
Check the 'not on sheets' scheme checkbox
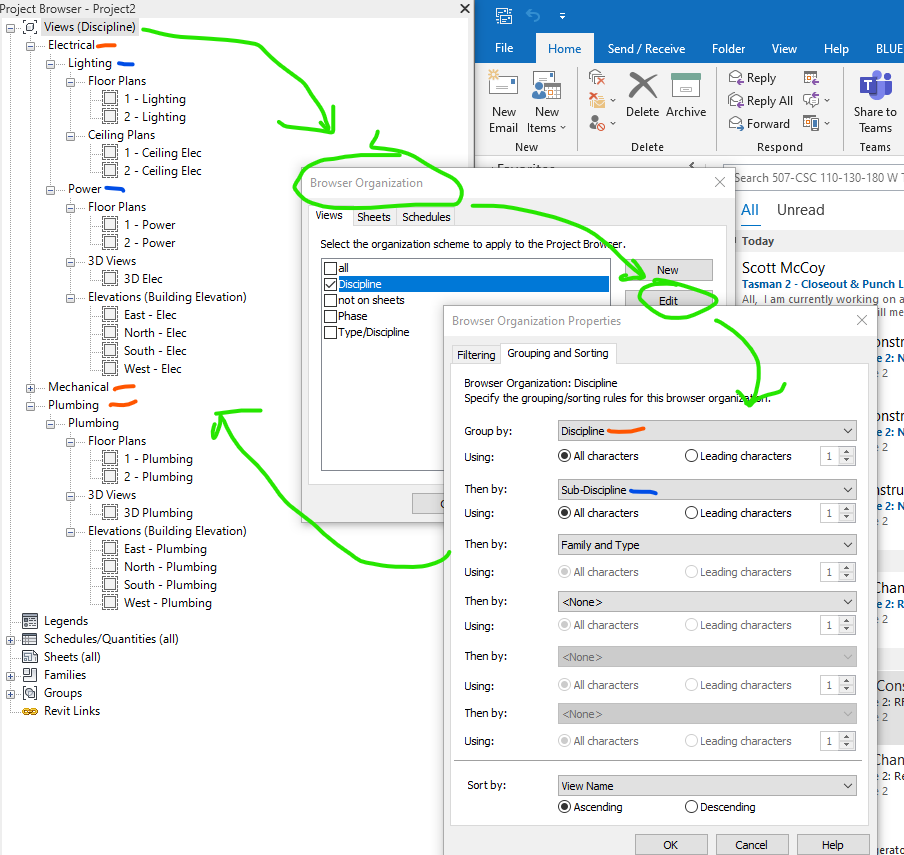[x=330, y=300]
